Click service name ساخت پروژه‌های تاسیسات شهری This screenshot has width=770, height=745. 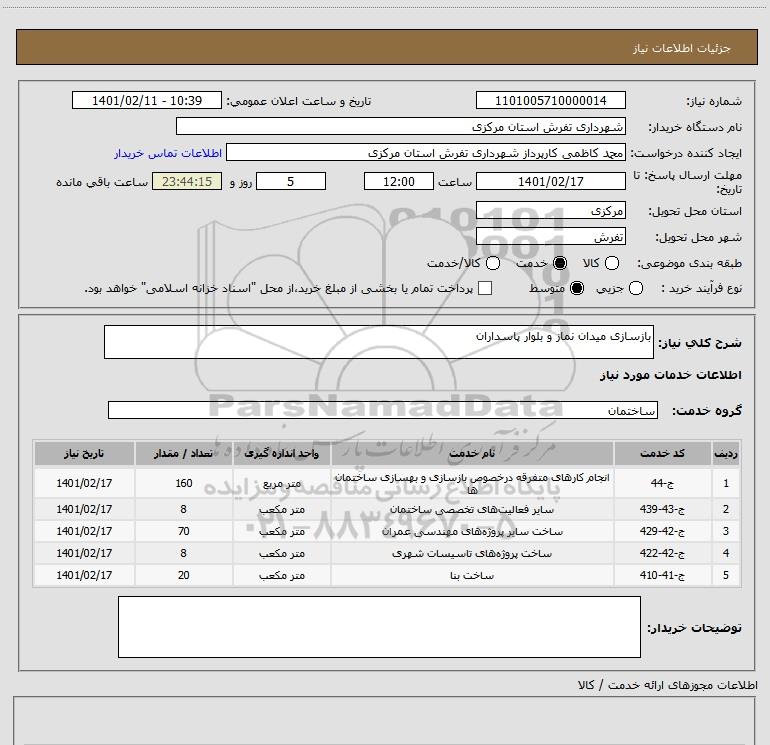coord(472,553)
